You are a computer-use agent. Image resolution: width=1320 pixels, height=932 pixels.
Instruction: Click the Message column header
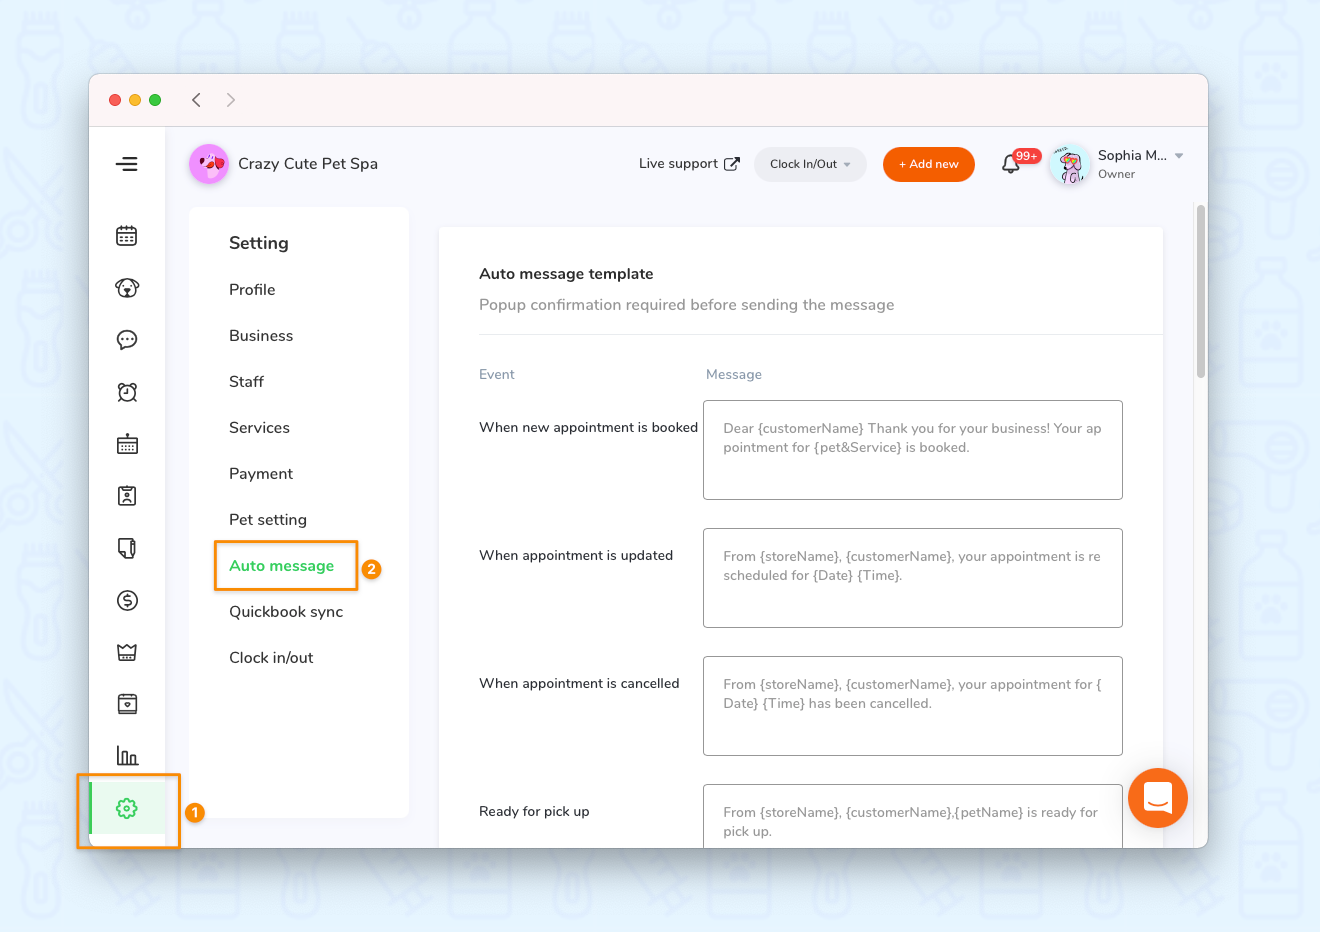(x=734, y=375)
